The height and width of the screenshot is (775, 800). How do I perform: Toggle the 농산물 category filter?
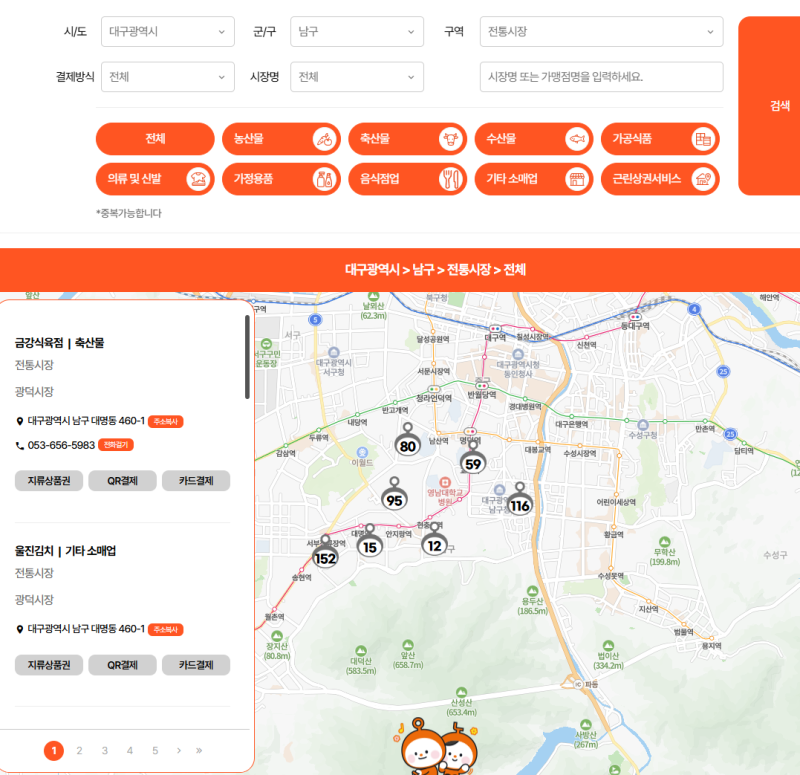pos(281,139)
